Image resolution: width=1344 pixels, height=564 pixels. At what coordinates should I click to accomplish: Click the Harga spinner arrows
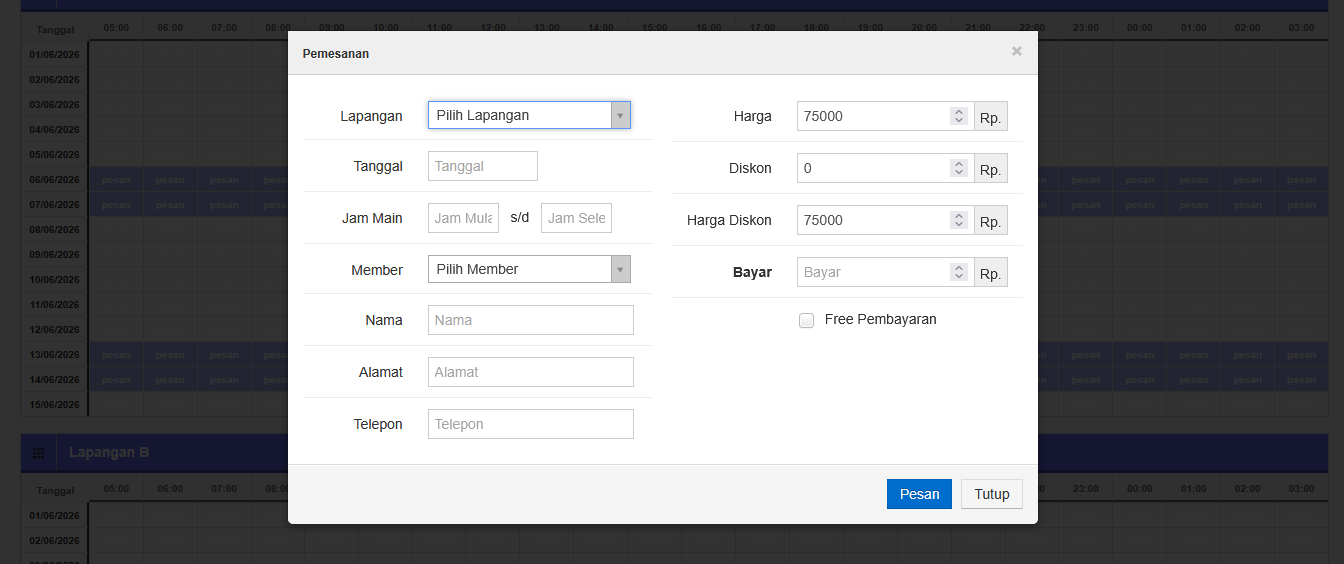959,116
